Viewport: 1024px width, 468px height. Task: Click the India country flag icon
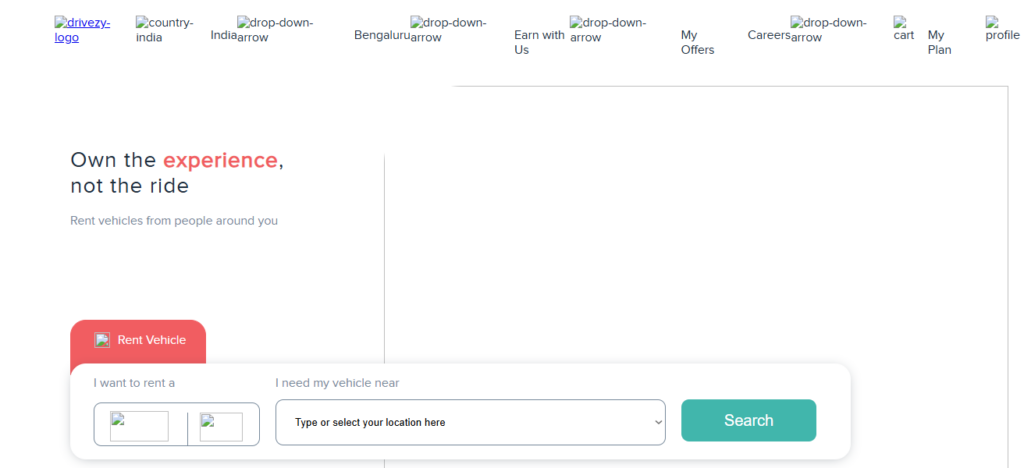(x=164, y=30)
